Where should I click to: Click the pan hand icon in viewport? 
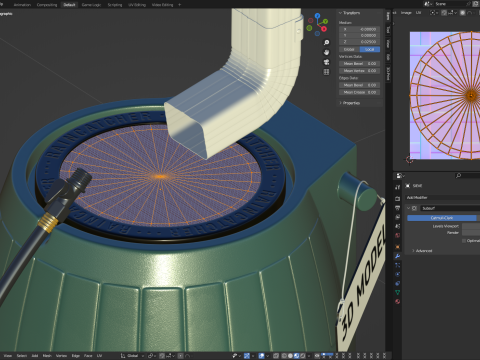[326, 52]
